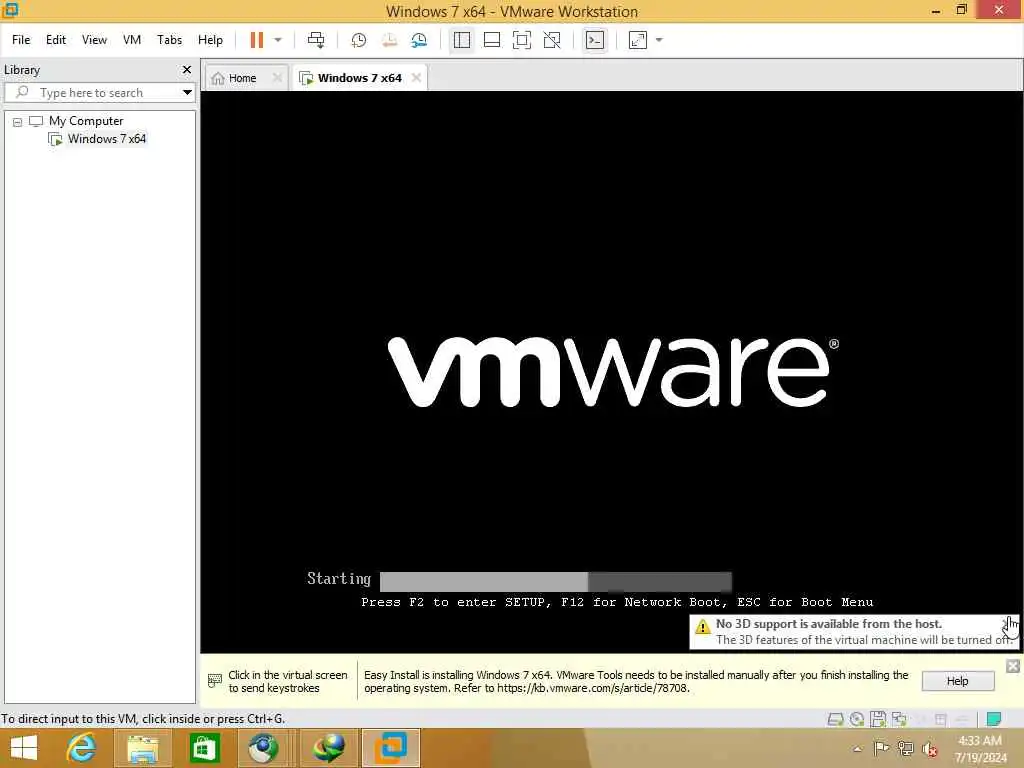Show the console view
This screenshot has height=768, width=1024.
[594, 40]
